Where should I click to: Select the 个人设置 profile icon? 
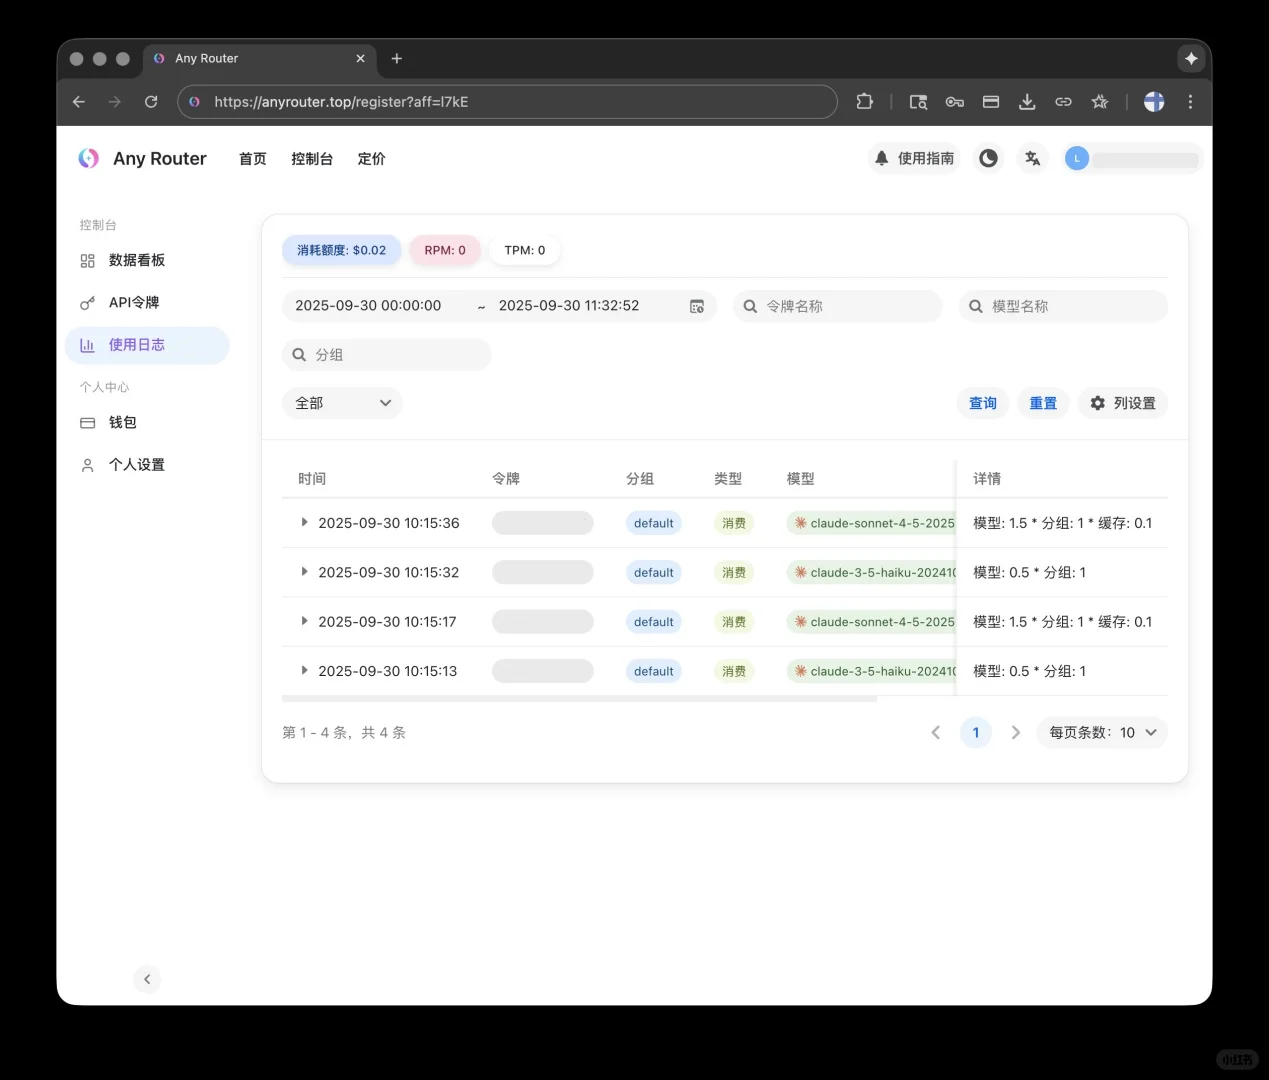pyautogui.click(x=87, y=464)
